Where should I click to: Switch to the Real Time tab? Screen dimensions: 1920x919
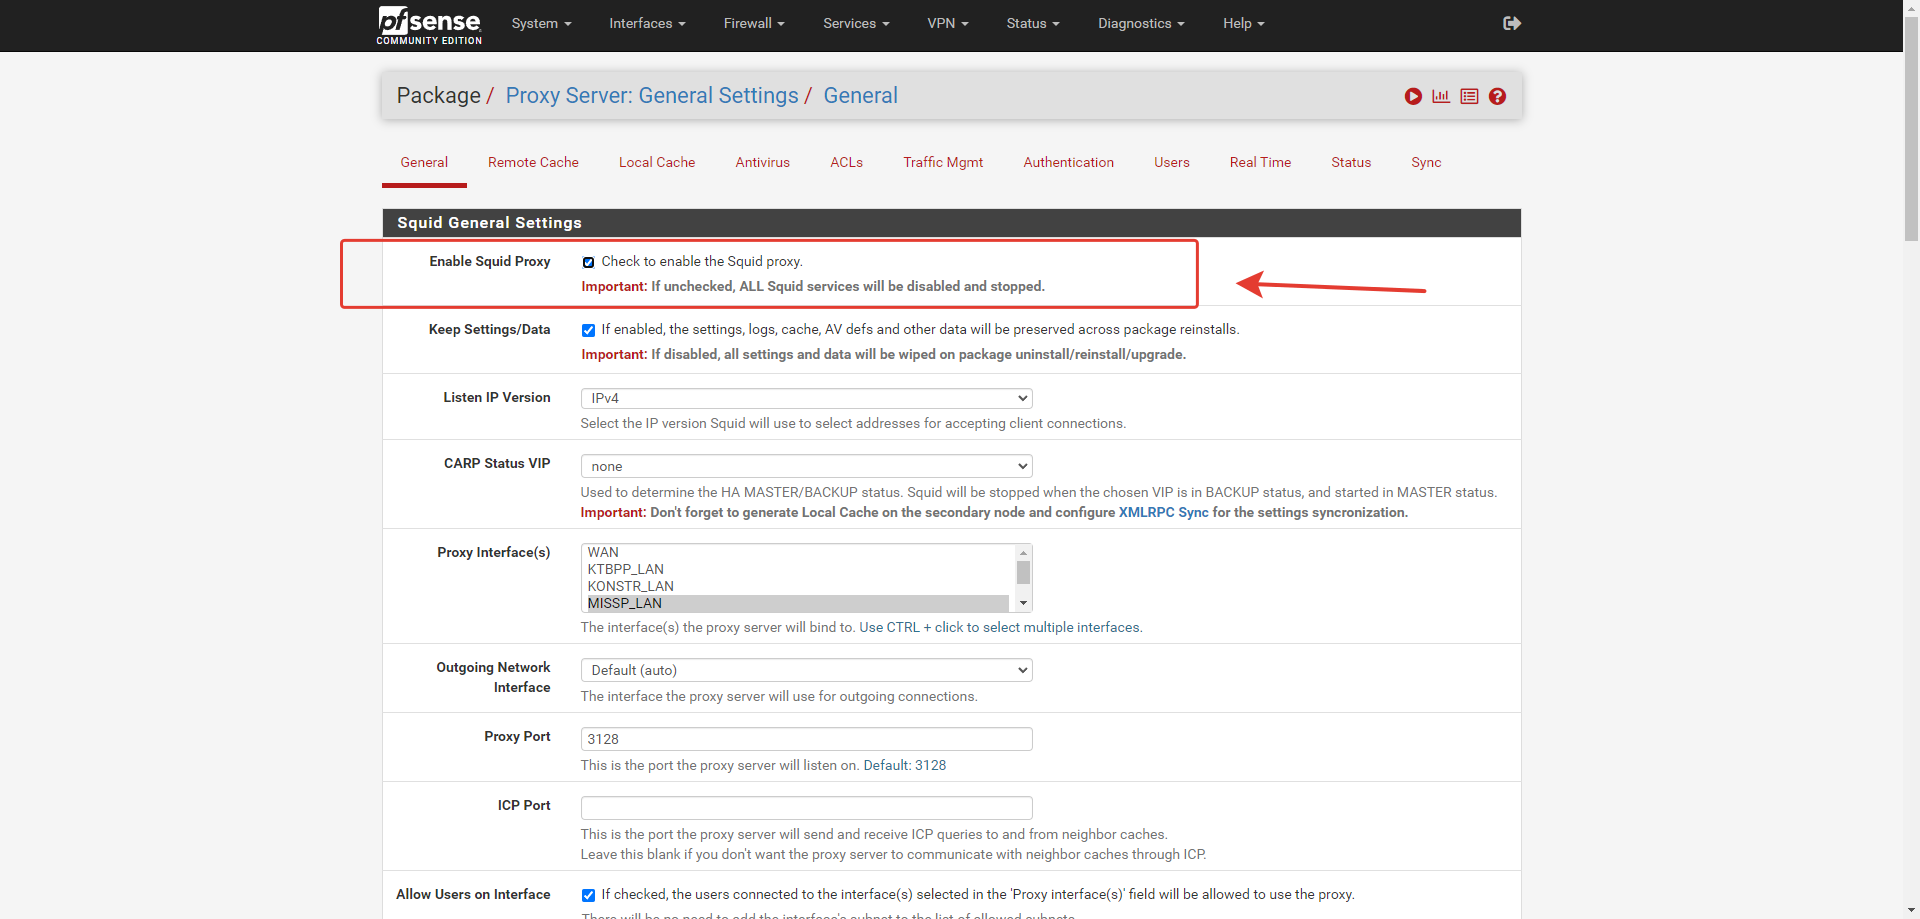tap(1260, 163)
